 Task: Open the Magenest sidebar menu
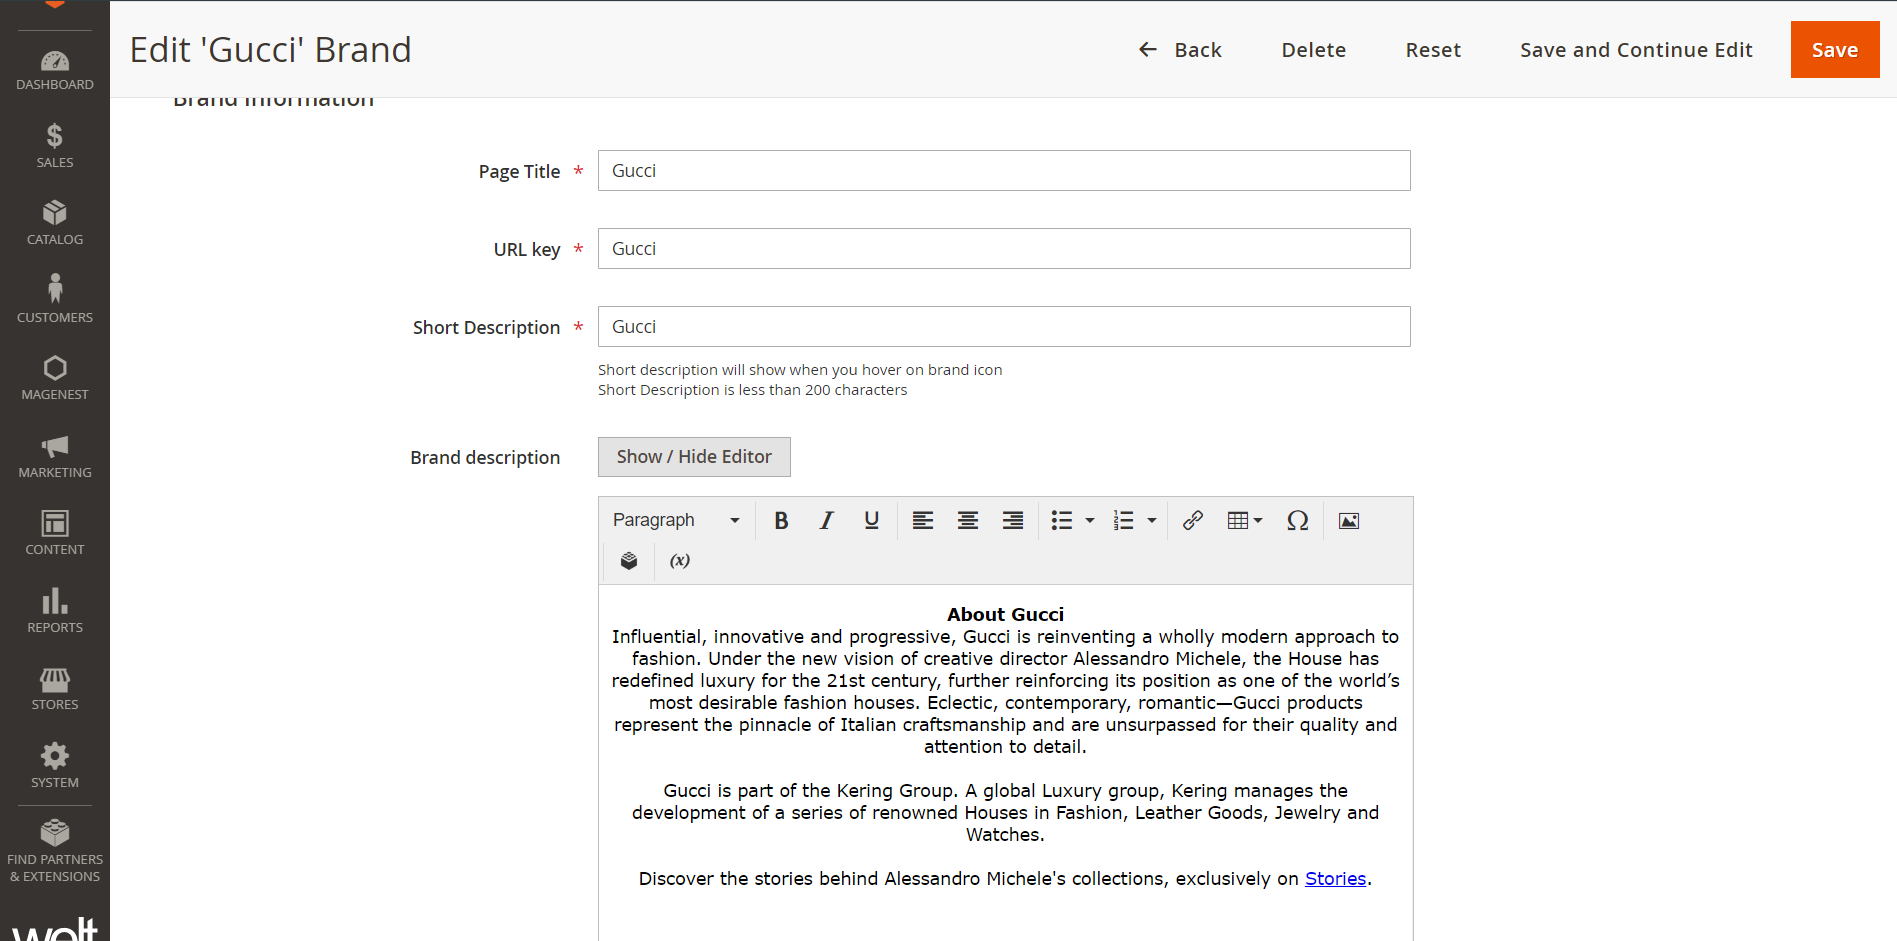pyautogui.click(x=55, y=378)
